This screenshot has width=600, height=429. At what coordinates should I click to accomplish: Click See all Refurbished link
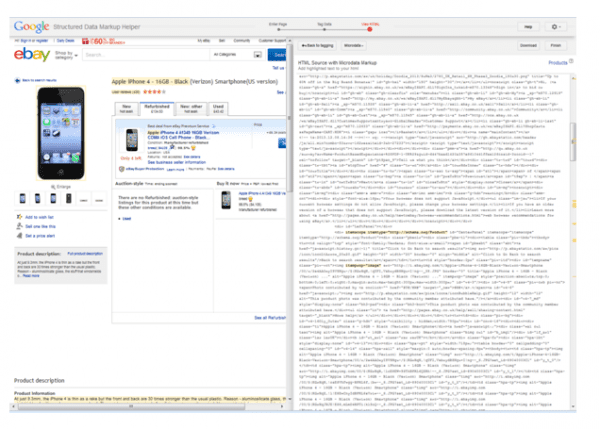coord(270,318)
